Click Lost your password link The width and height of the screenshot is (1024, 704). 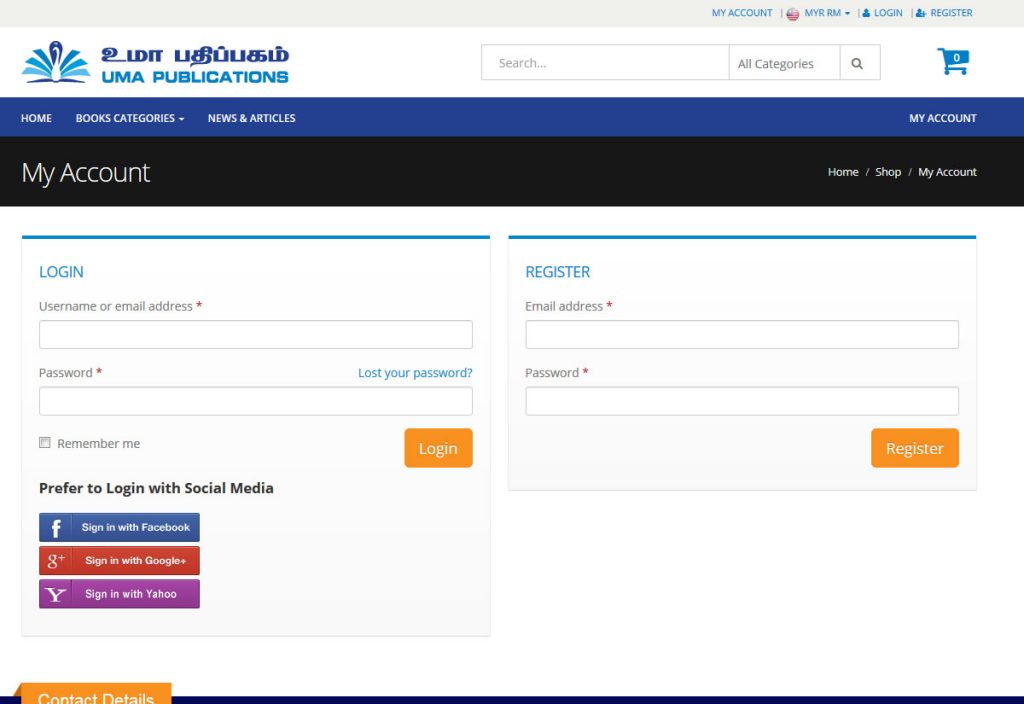(x=415, y=373)
